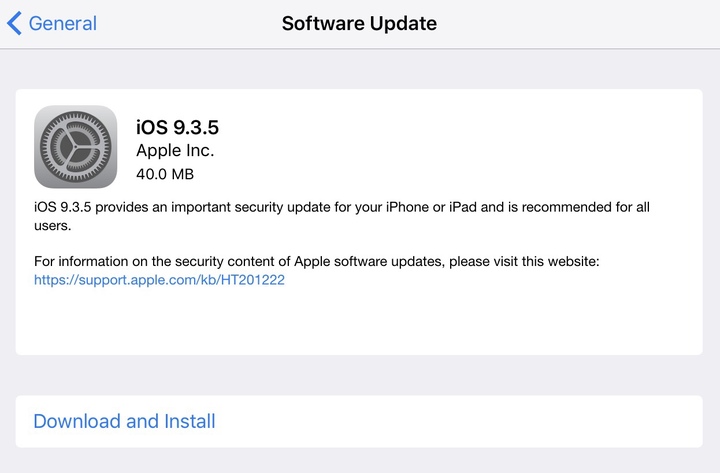The height and width of the screenshot is (473, 720).
Task: Tap the iOS update gear icon
Action: click(75, 147)
